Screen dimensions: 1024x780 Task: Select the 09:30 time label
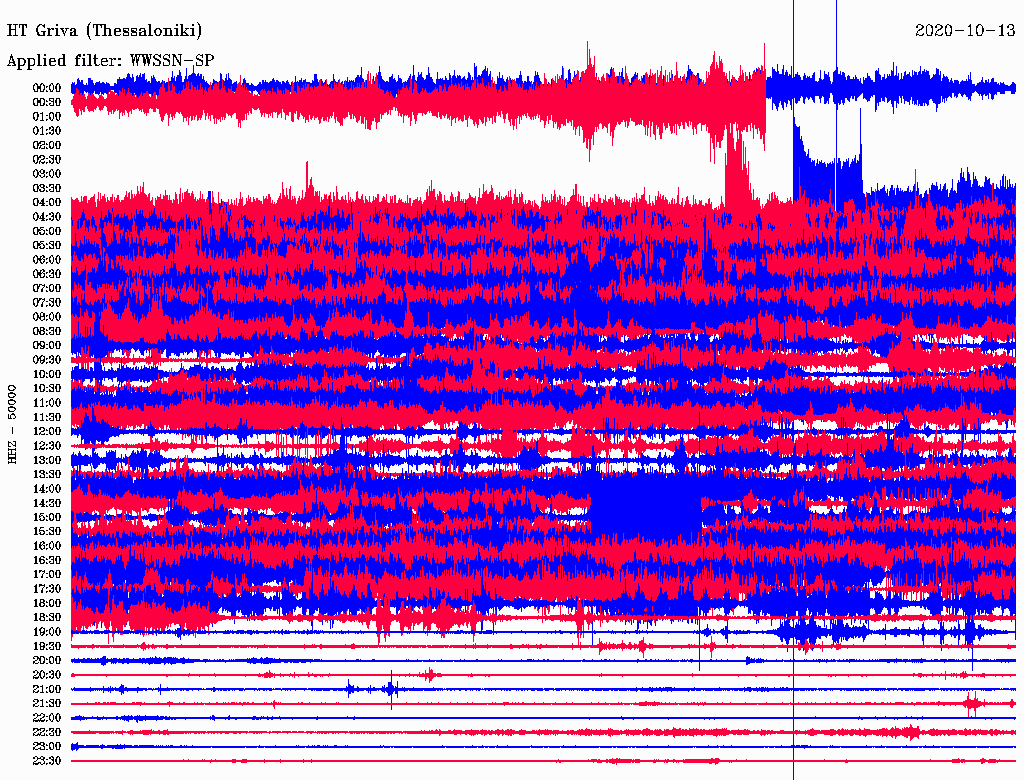click(47, 360)
